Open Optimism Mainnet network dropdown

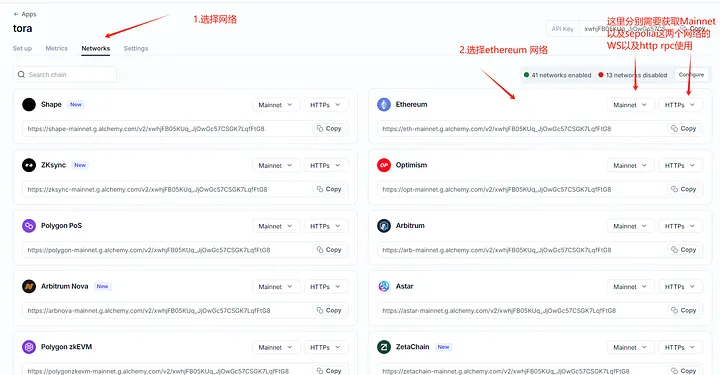(x=631, y=165)
